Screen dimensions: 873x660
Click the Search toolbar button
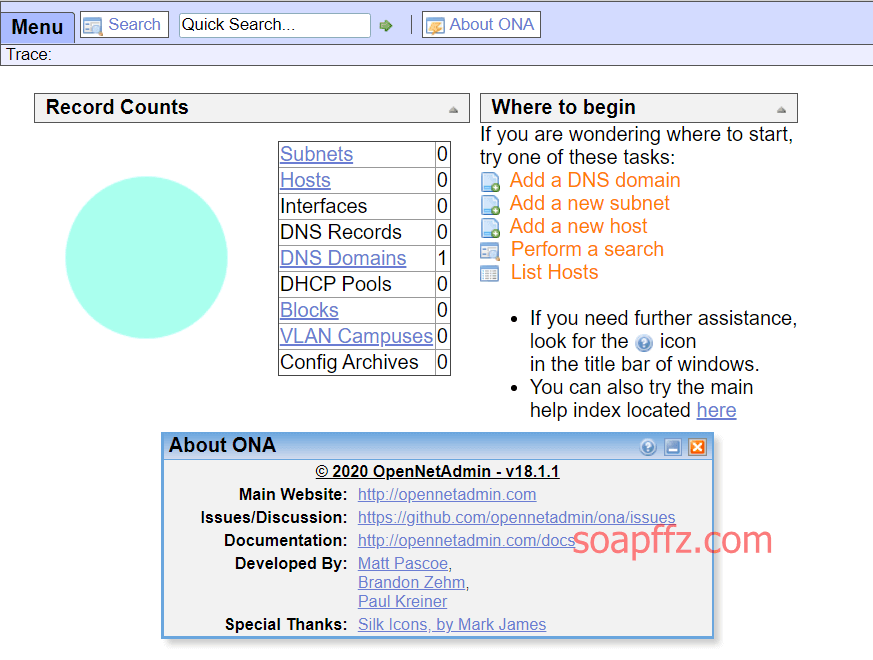point(124,25)
